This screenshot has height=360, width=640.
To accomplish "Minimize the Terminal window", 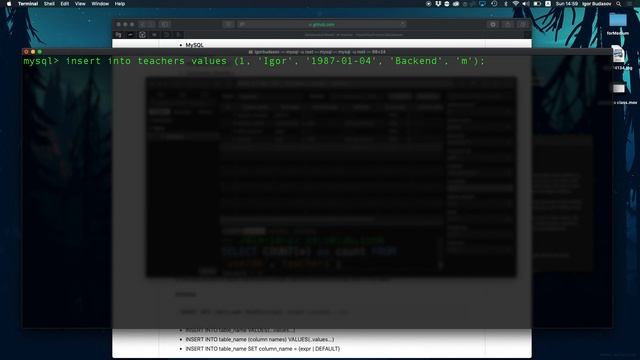I will pyautogui.click(x=33, y=52).
